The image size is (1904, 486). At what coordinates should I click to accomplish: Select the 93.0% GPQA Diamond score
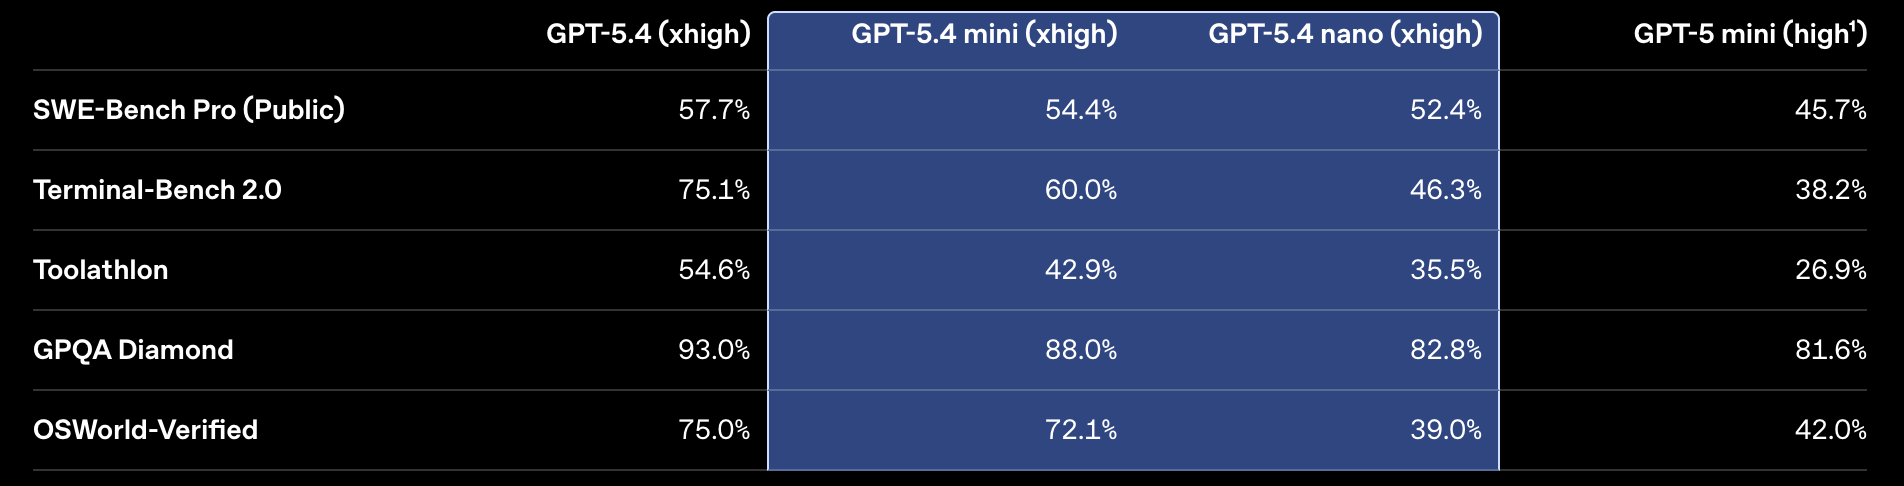(x=714, y=350)
